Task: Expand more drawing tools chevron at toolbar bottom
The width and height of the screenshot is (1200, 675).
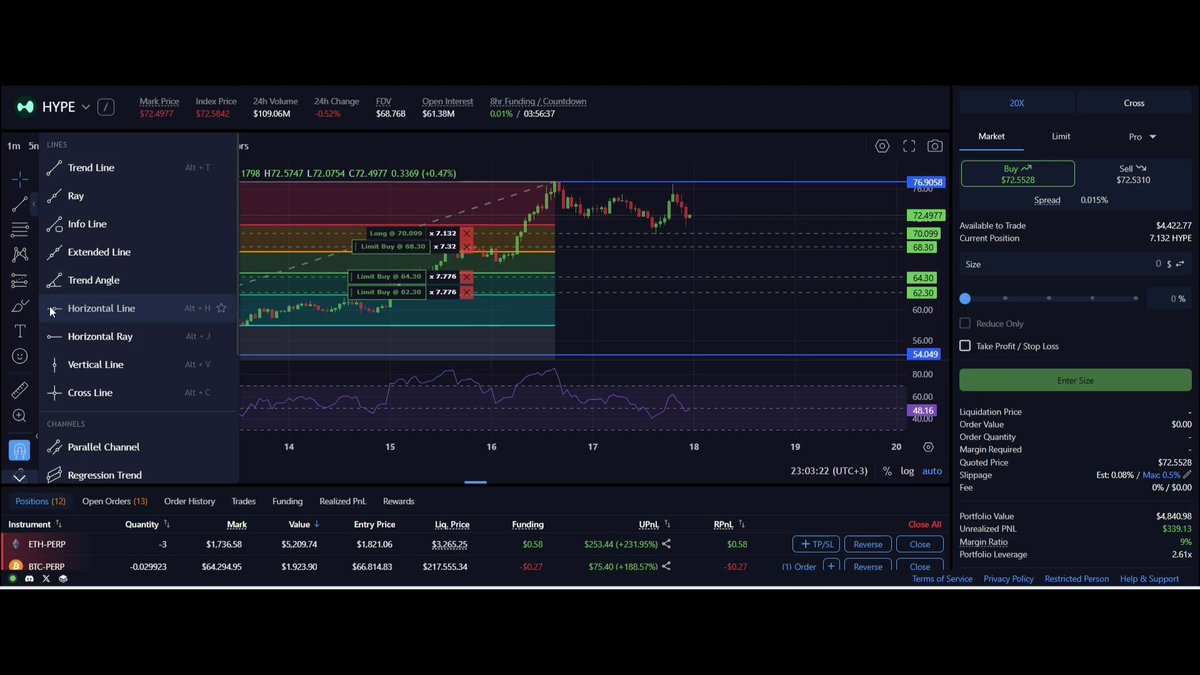Action: point(20,476)
